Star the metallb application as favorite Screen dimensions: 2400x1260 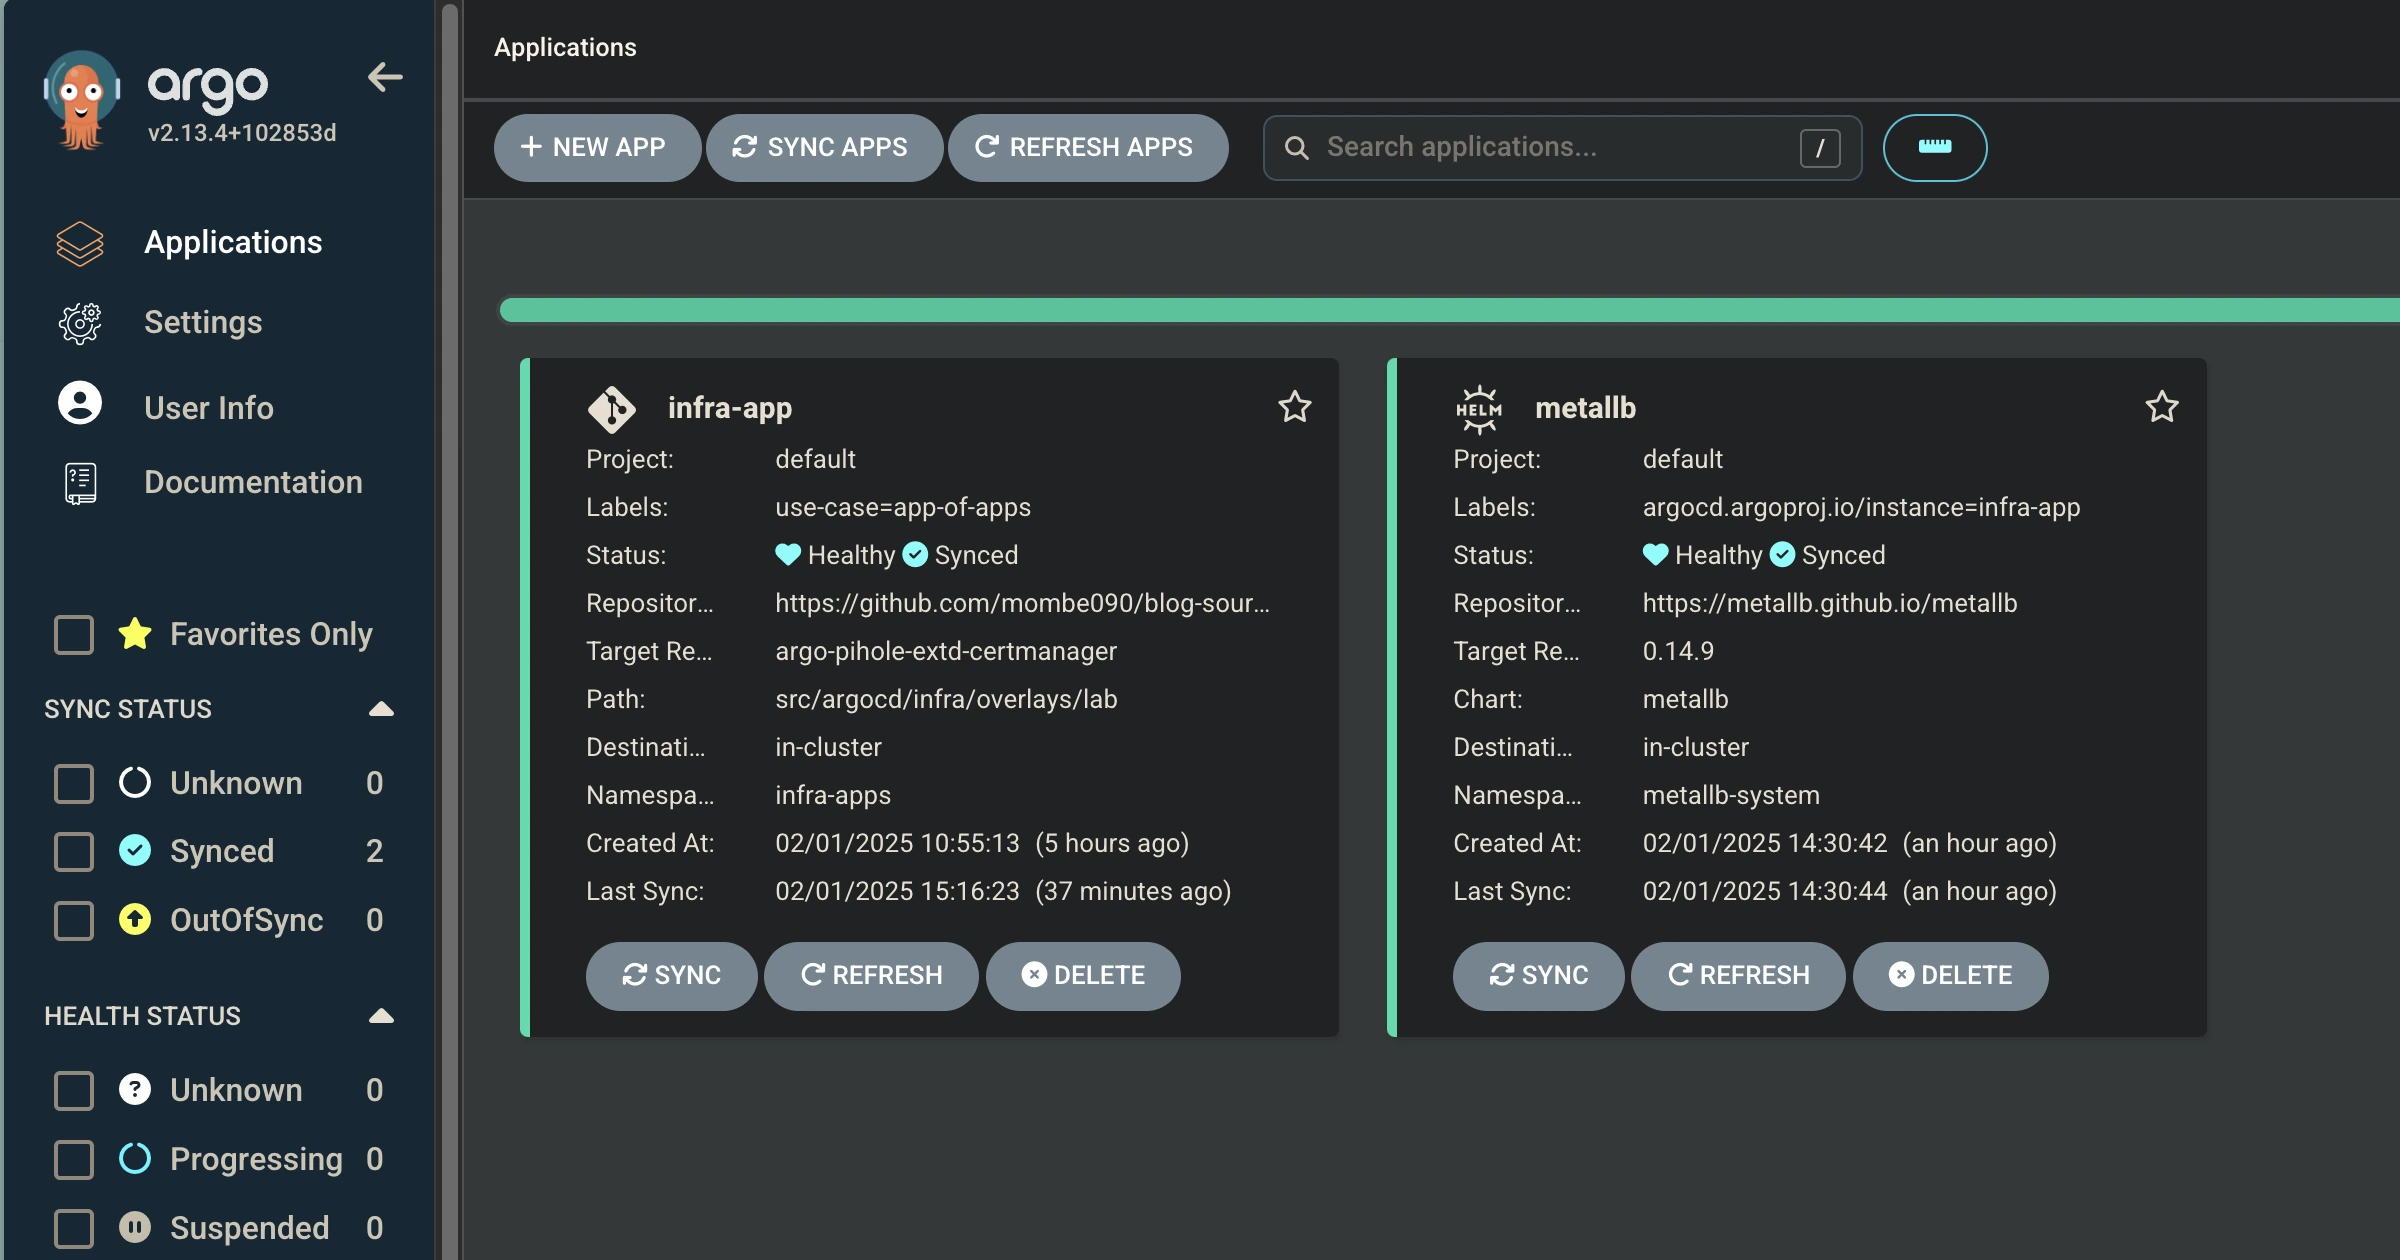pyautogui.click(x=2161, y=407)
